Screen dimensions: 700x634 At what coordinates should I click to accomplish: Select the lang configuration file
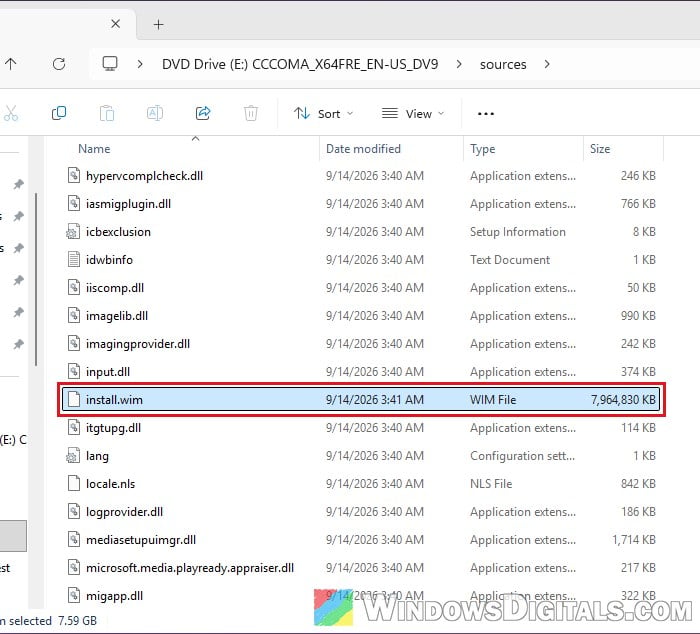click(x=362, y=456)
